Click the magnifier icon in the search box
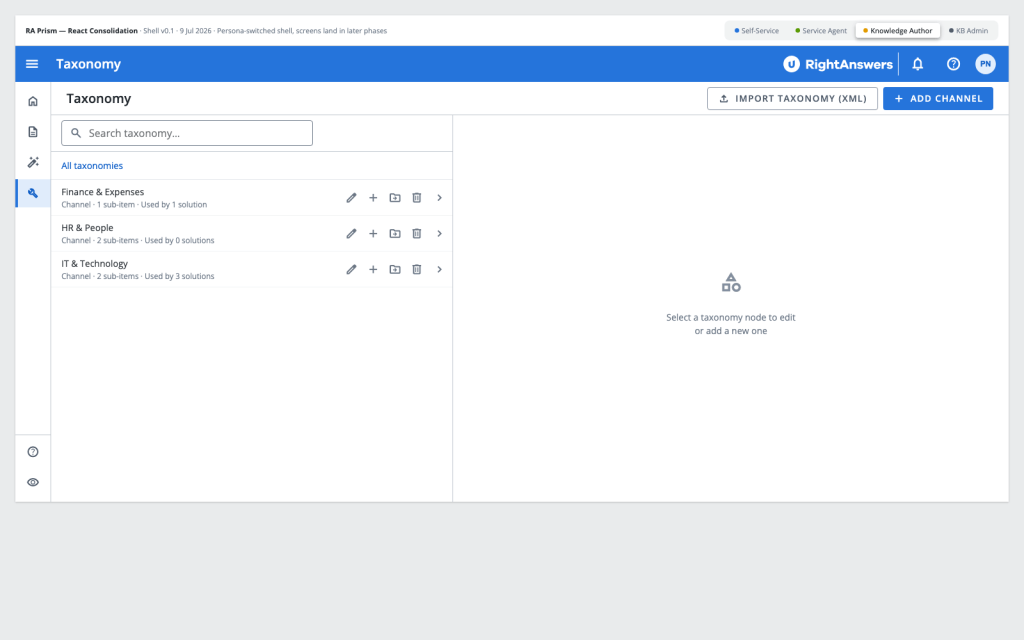The image size is (1024, 640). click(x=76, y=133)
